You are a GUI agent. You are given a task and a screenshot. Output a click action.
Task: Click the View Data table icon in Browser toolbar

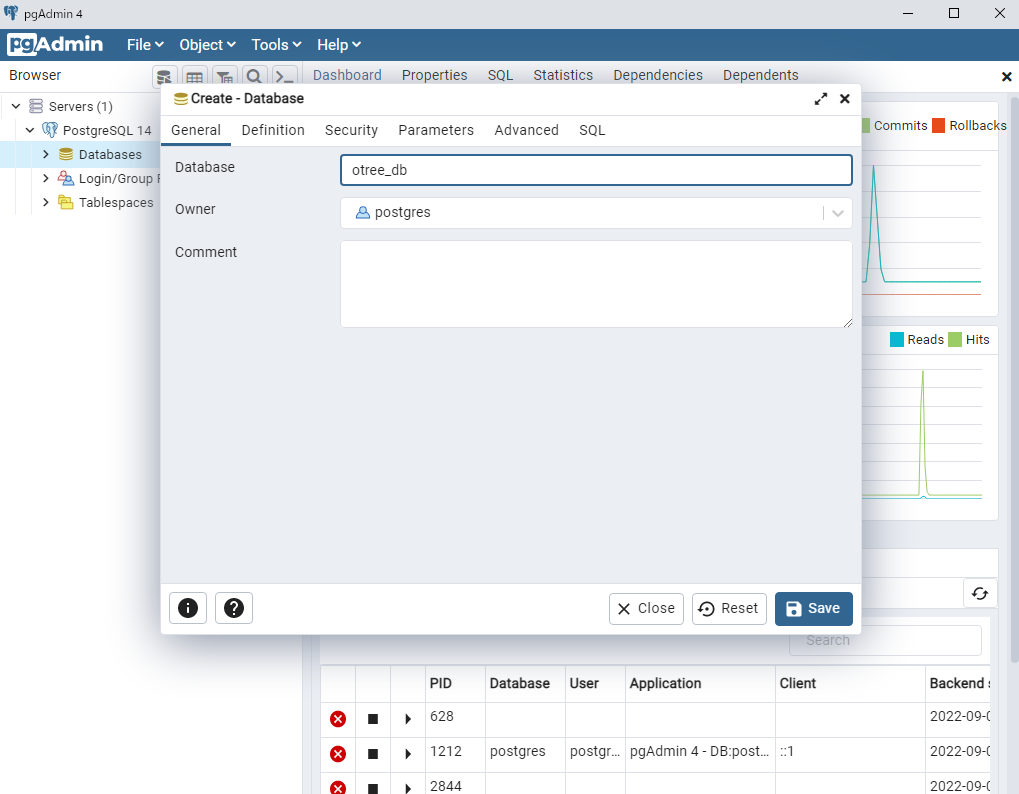point(194,77)
